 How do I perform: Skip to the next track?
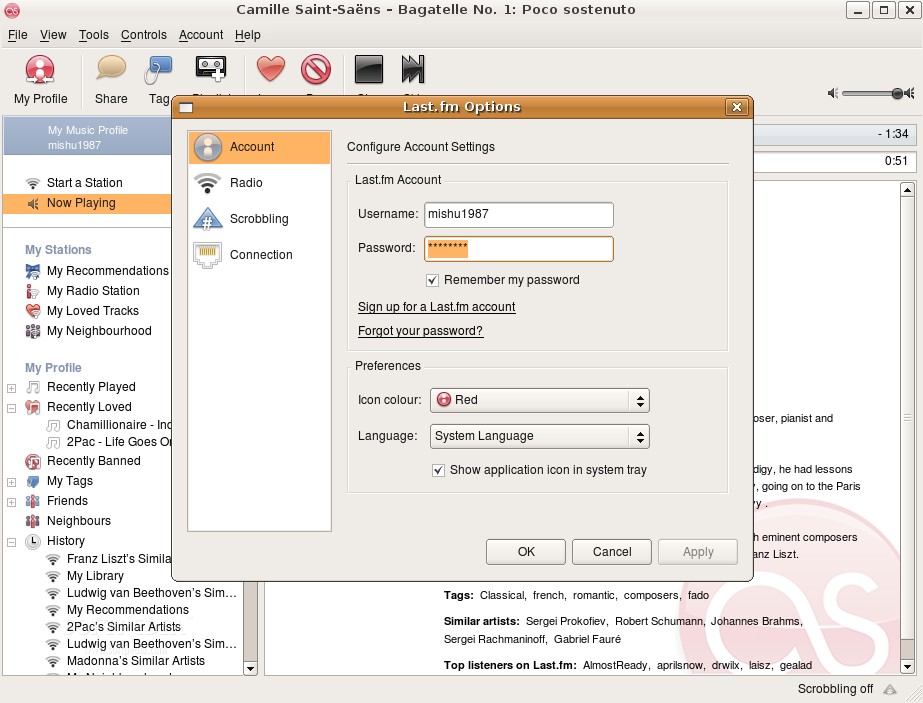point(413,69)
